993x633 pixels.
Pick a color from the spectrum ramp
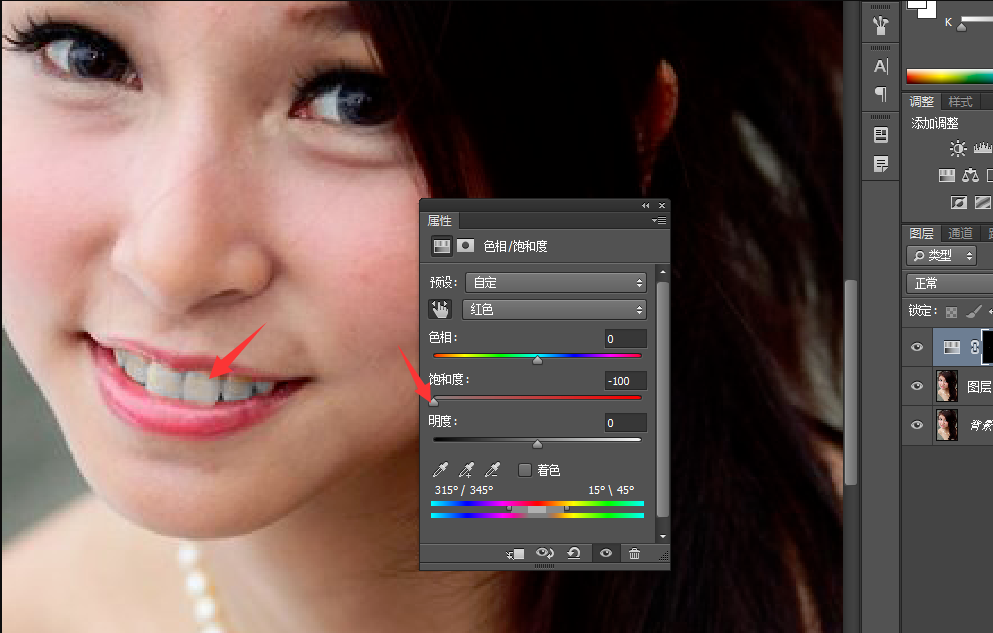pyautogui.click(x=949, y=77)
